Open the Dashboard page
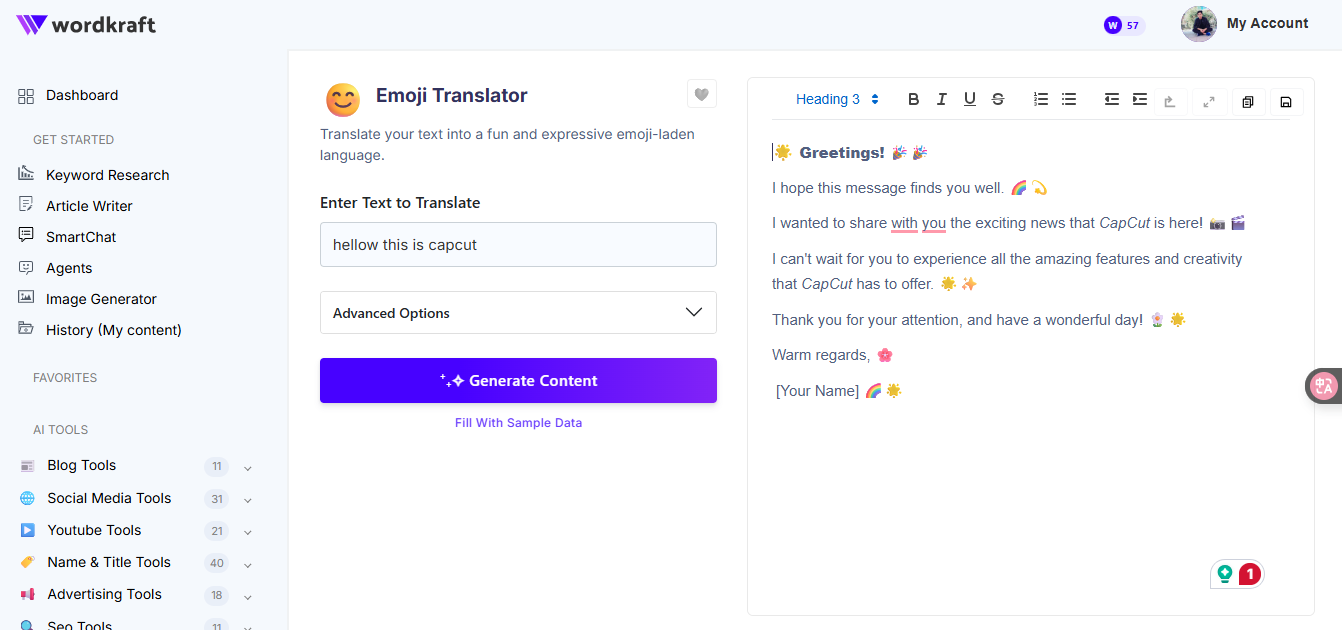This screenshot has width=1342, height=630. (x=82, y=95)
